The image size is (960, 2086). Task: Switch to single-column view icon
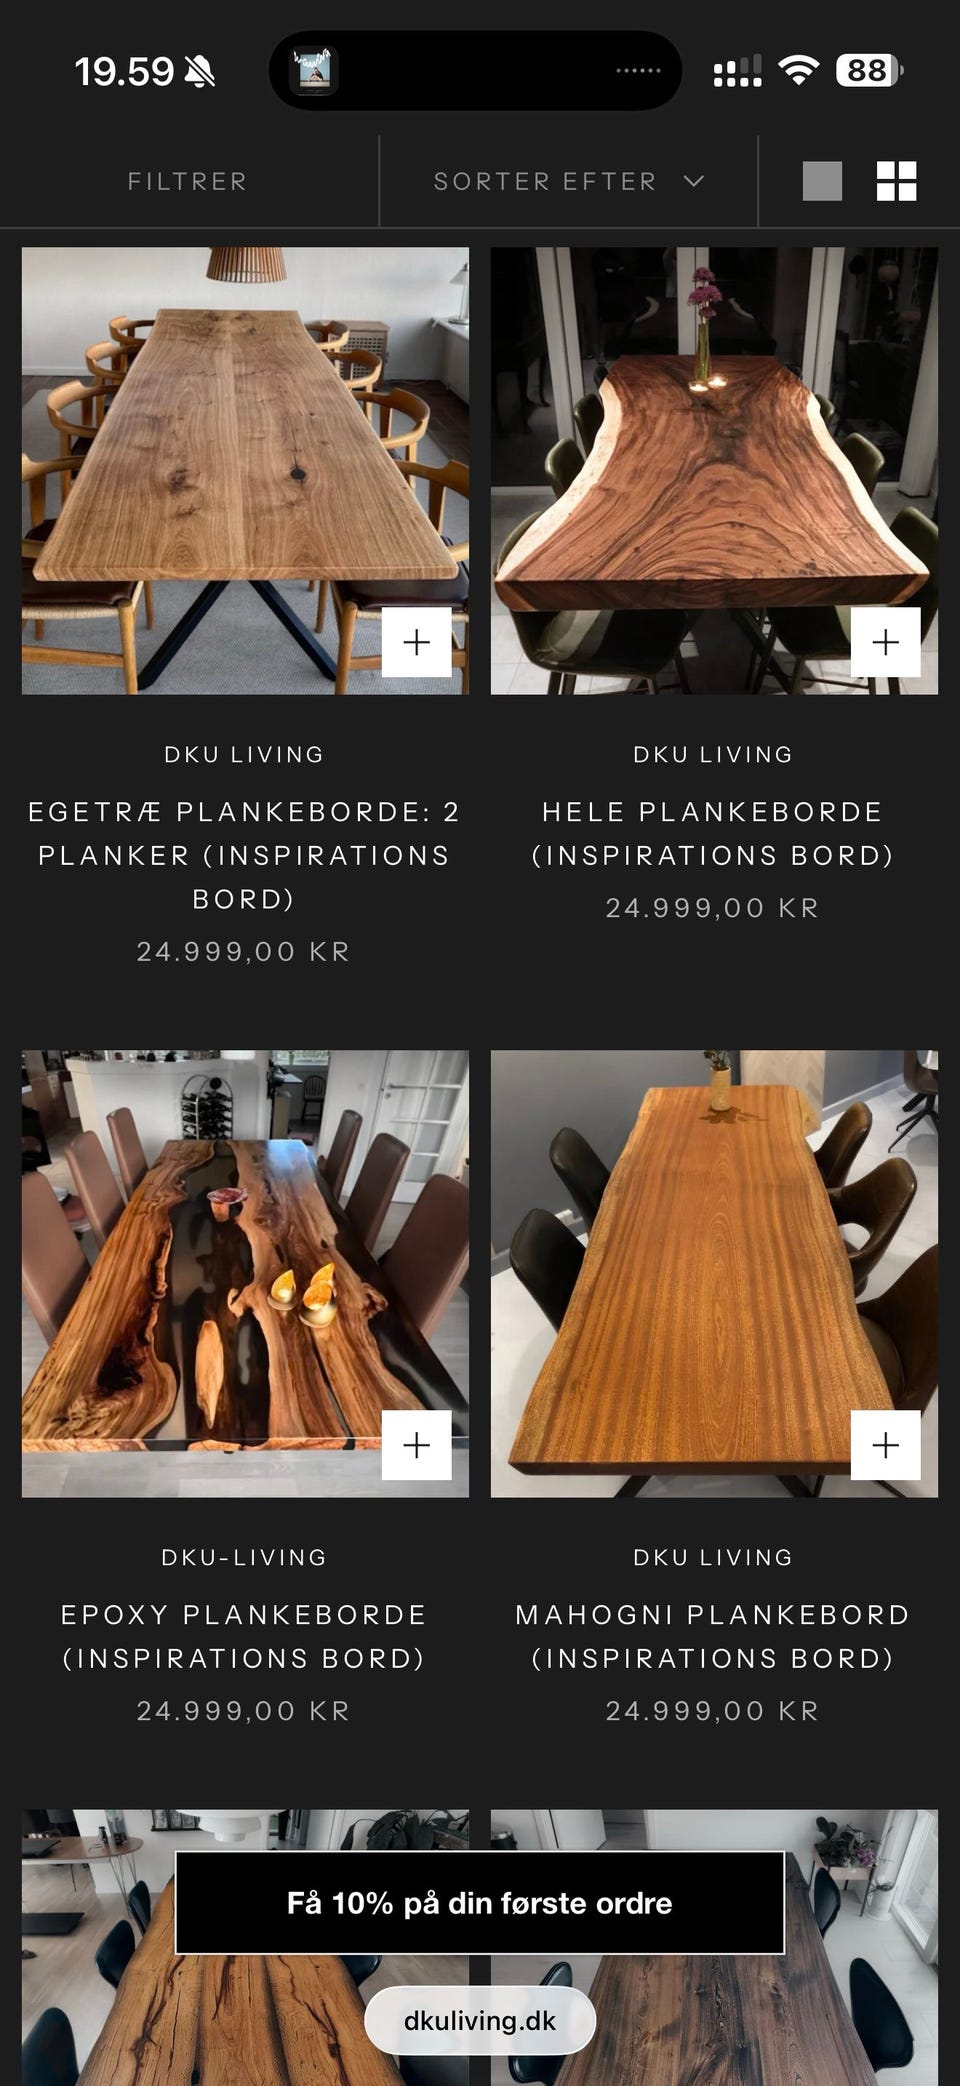coord(822,181)
